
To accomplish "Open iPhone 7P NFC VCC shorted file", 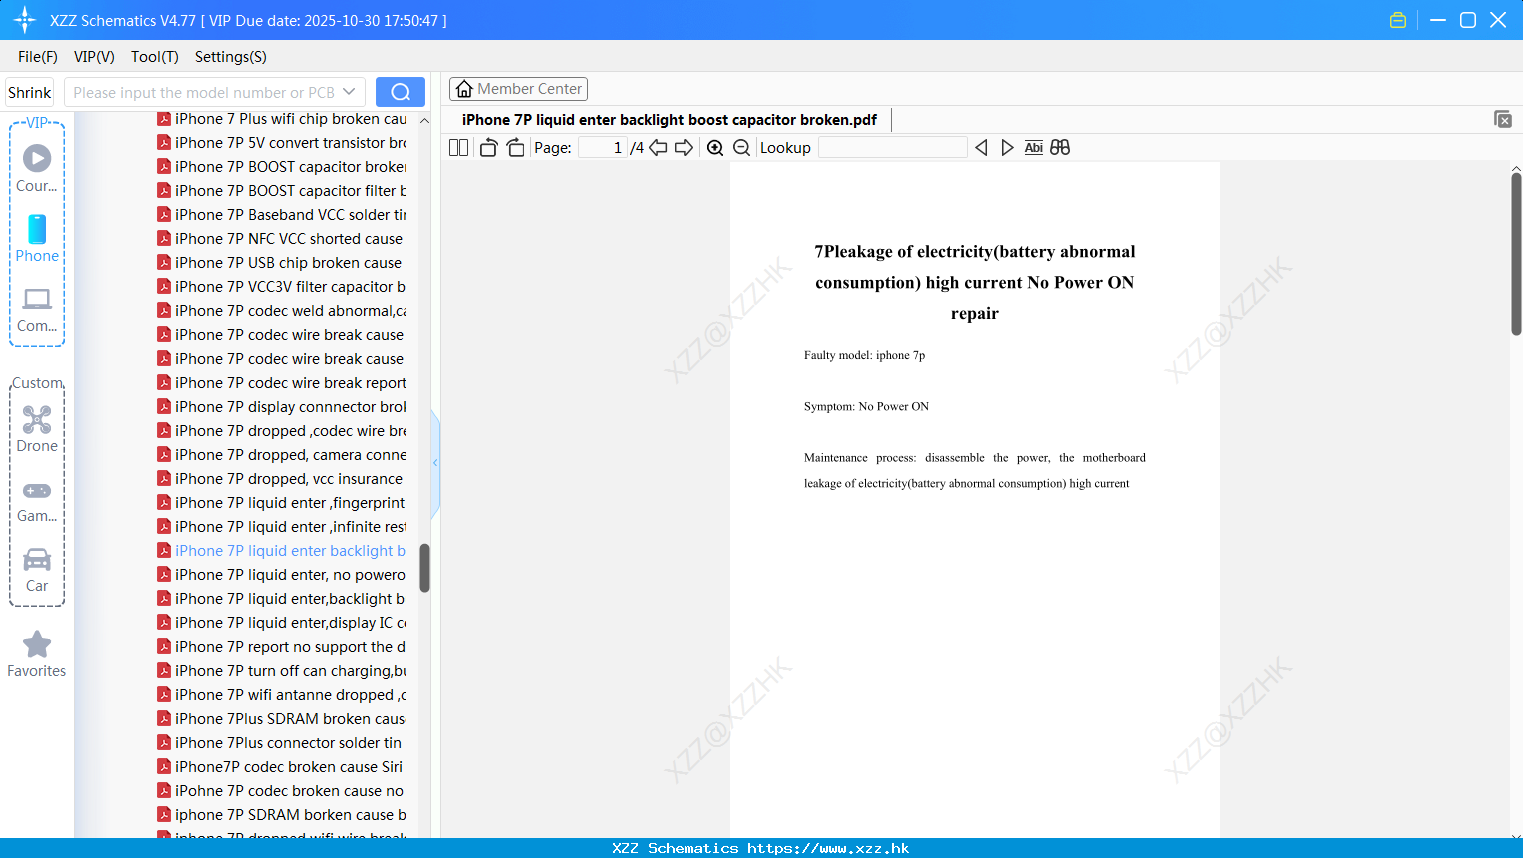I will (x=282, y=239).
